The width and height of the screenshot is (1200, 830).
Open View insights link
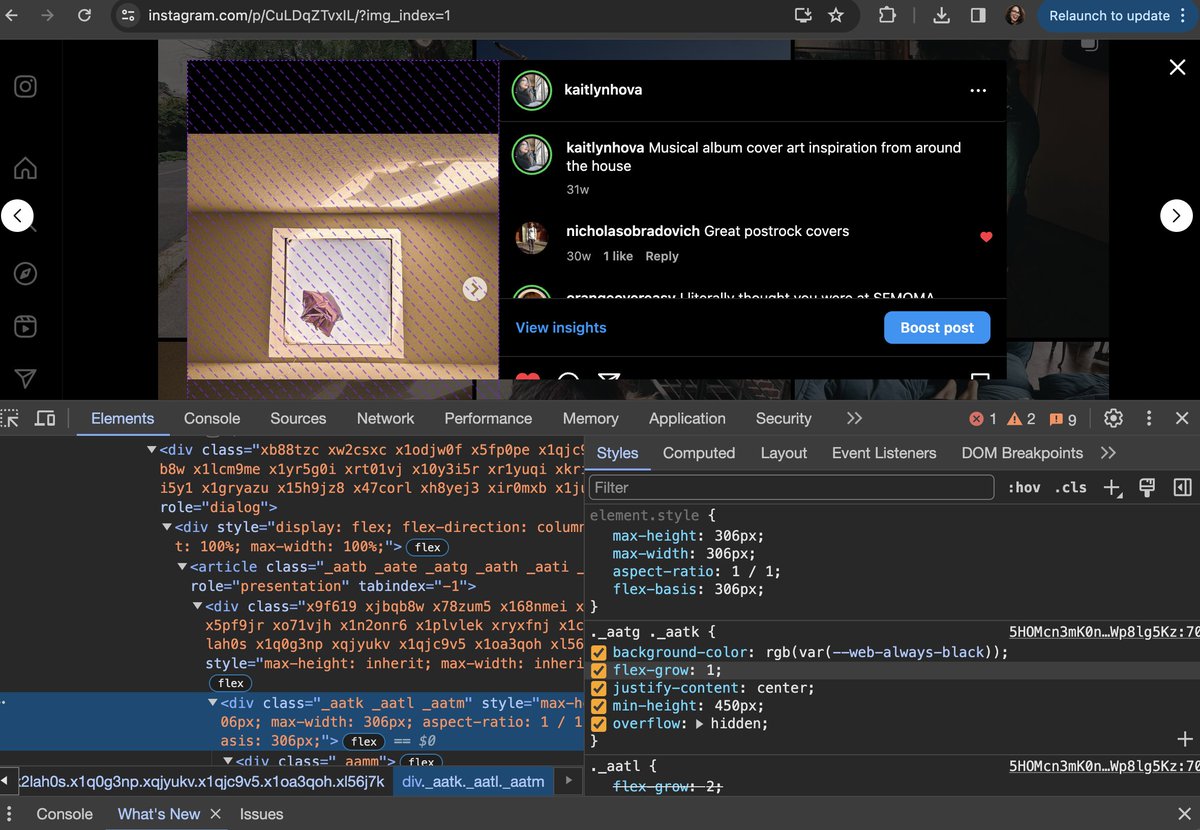tap(561, 328)
